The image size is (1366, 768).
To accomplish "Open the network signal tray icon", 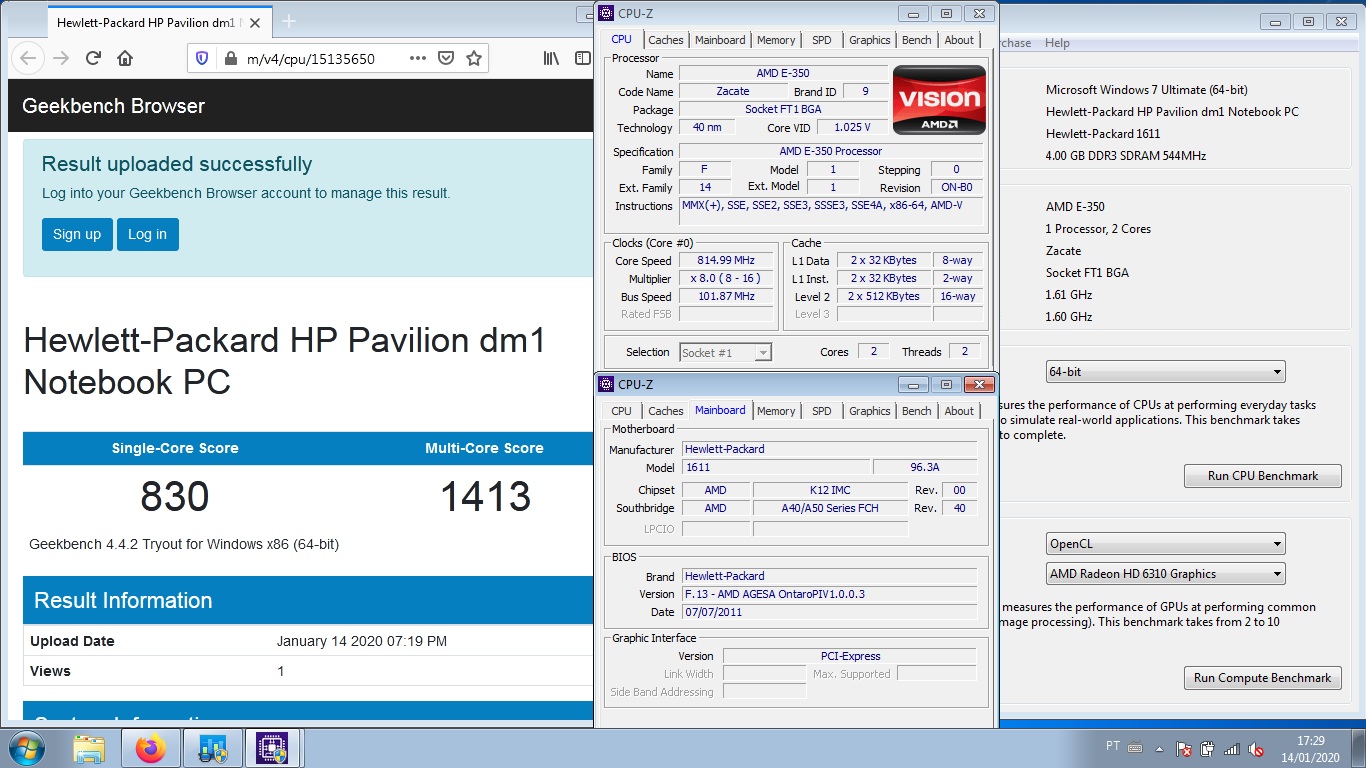I will click(1232, 748).
